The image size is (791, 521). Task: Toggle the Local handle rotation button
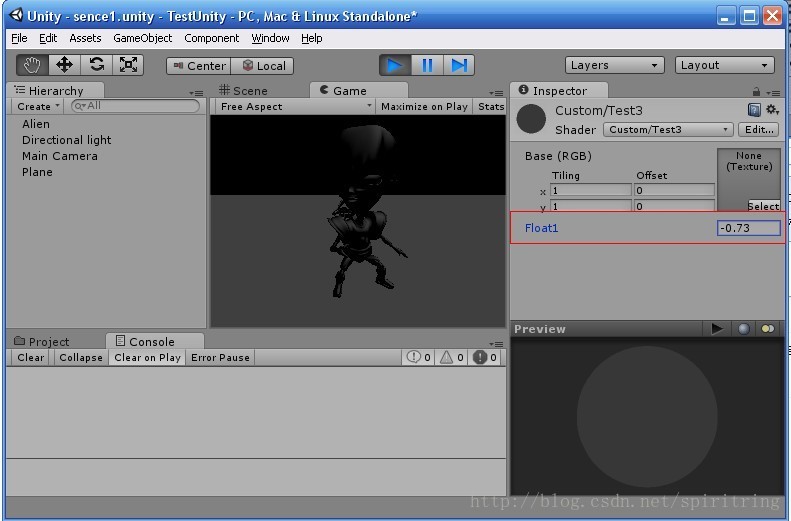262,66
